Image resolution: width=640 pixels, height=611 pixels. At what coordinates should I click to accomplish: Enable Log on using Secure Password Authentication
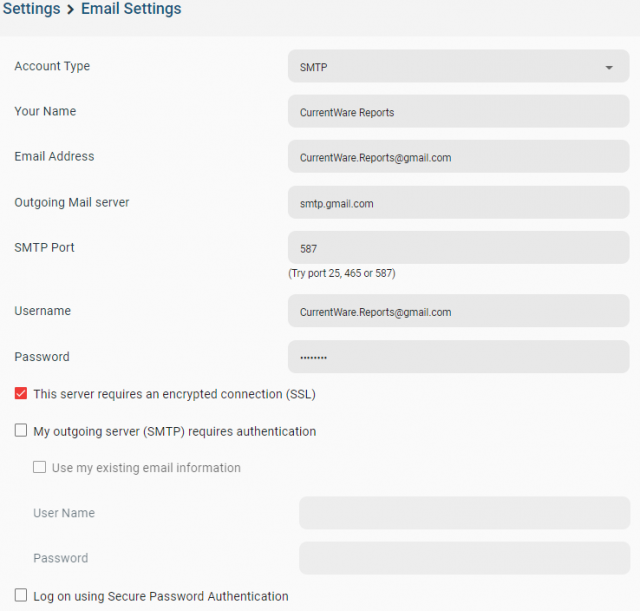[x=21, y=595]
